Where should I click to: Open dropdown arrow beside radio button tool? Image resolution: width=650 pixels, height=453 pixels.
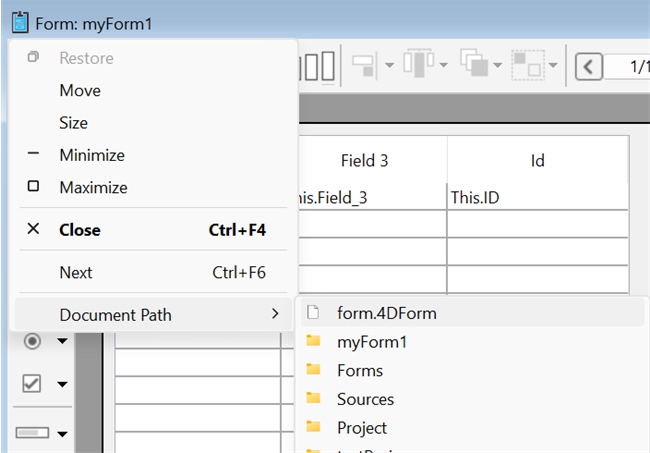tap(63, 342)
